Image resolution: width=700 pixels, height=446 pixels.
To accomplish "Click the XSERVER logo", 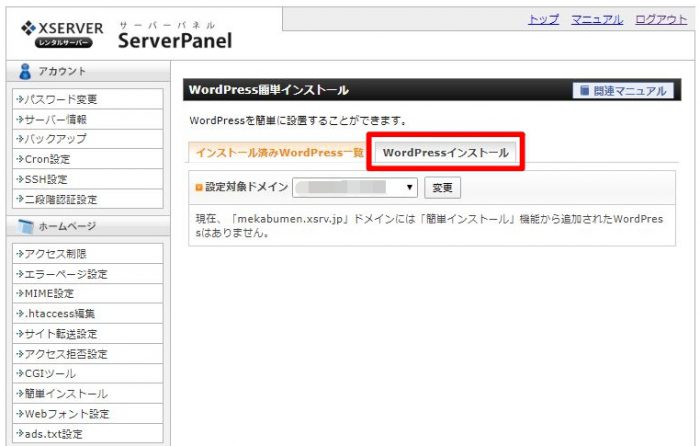I will [x=62, y=33].
